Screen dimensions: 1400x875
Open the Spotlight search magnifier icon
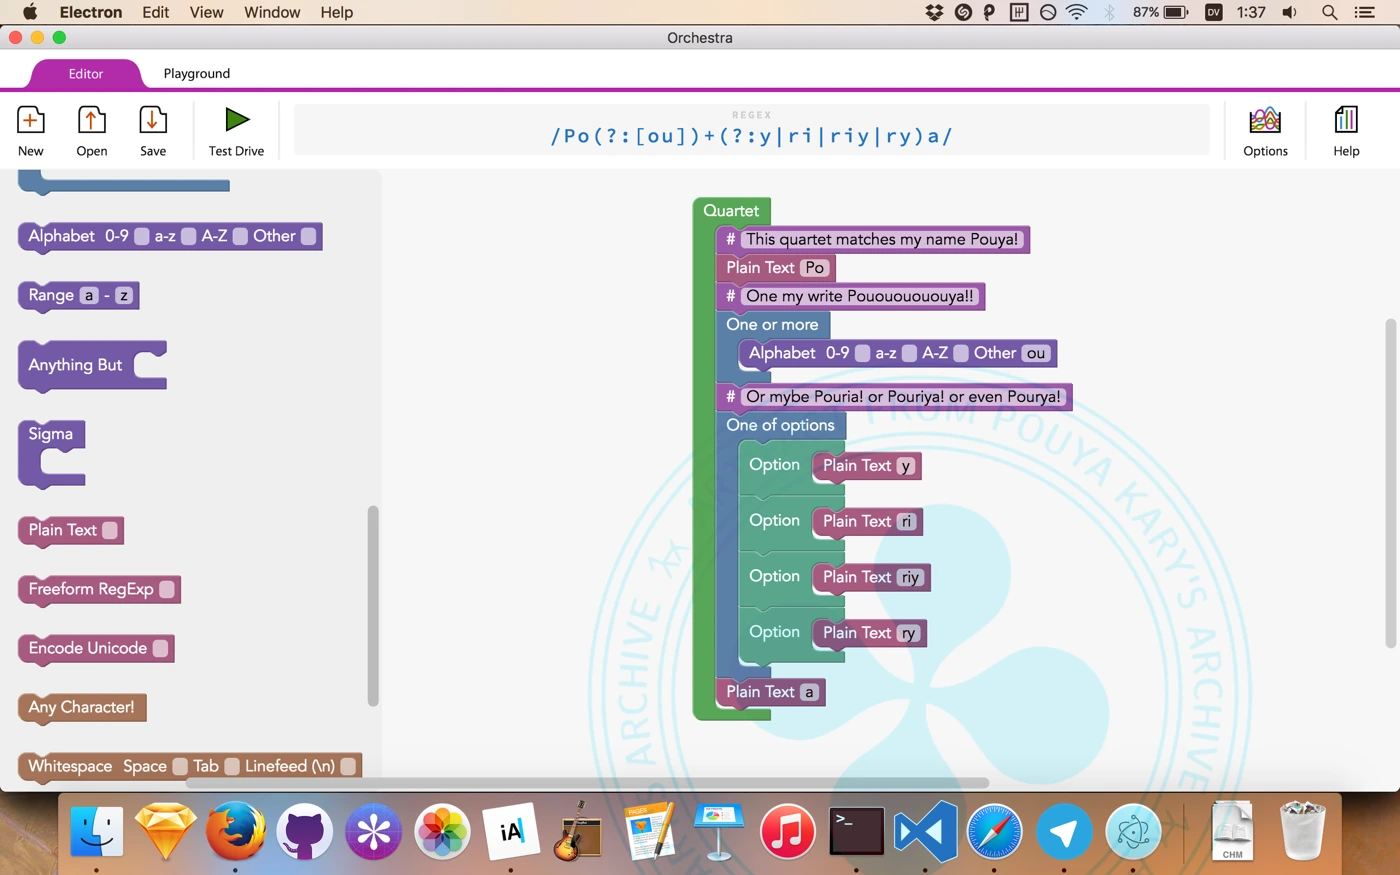[x=1329, y=12]
